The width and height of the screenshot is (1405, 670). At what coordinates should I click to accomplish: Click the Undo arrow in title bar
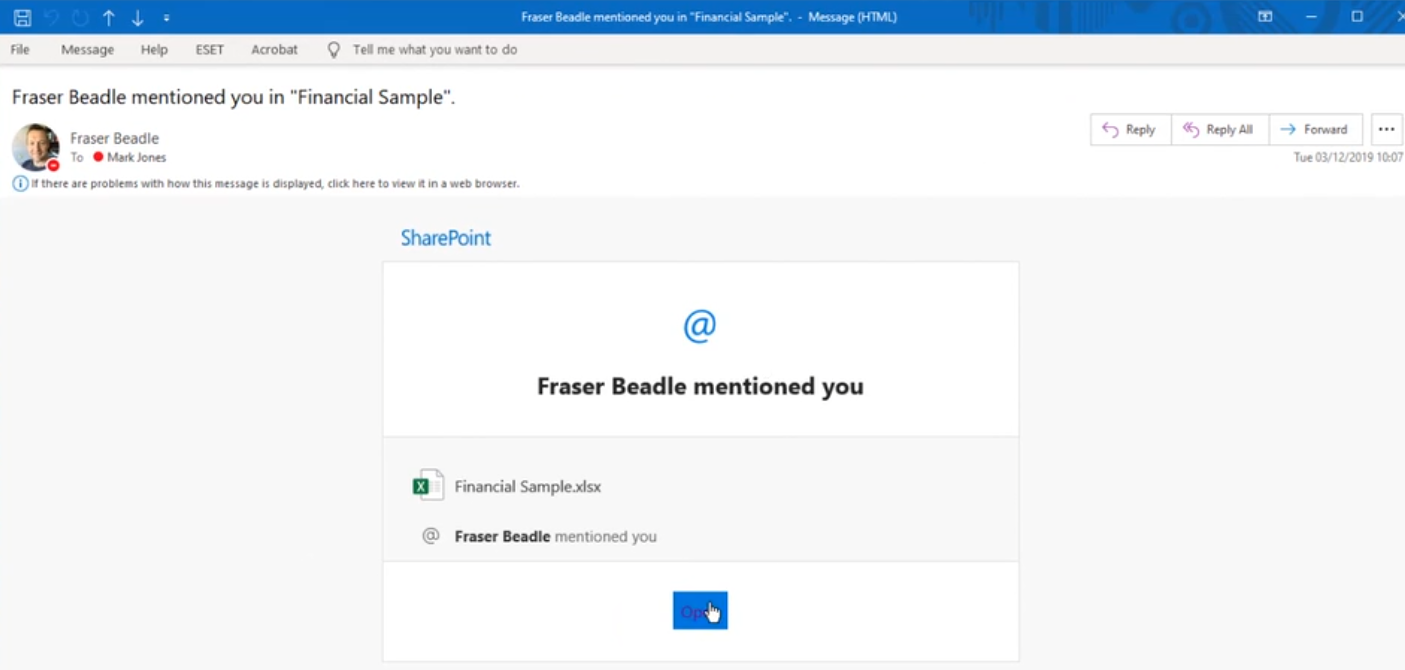pos(51,17)
